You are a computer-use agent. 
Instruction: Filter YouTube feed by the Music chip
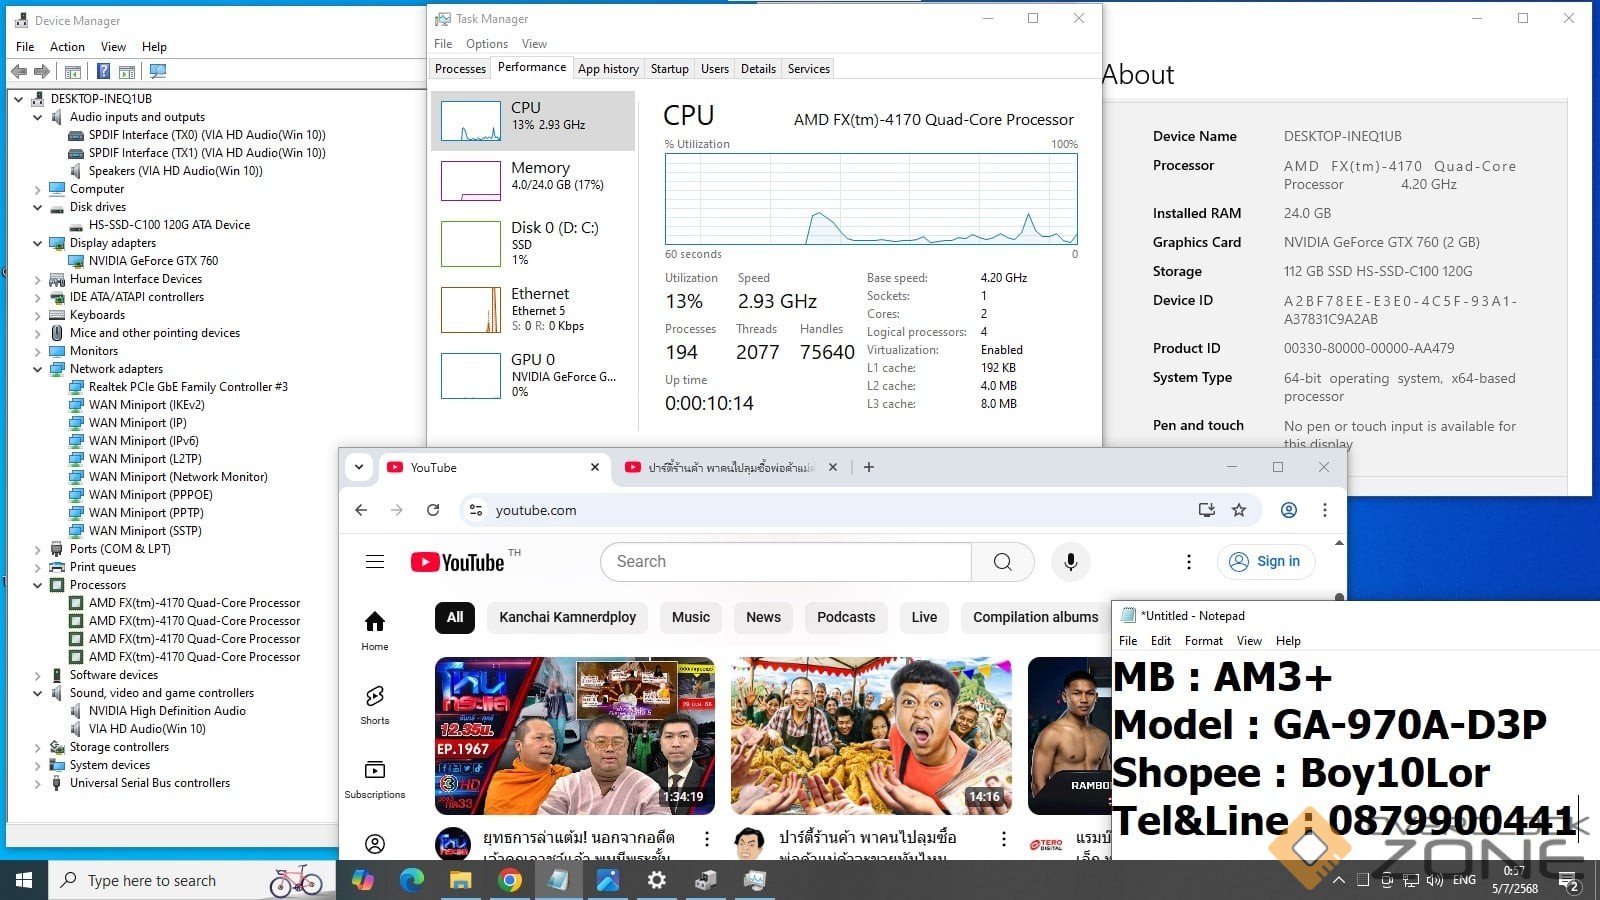coord(691,617)
